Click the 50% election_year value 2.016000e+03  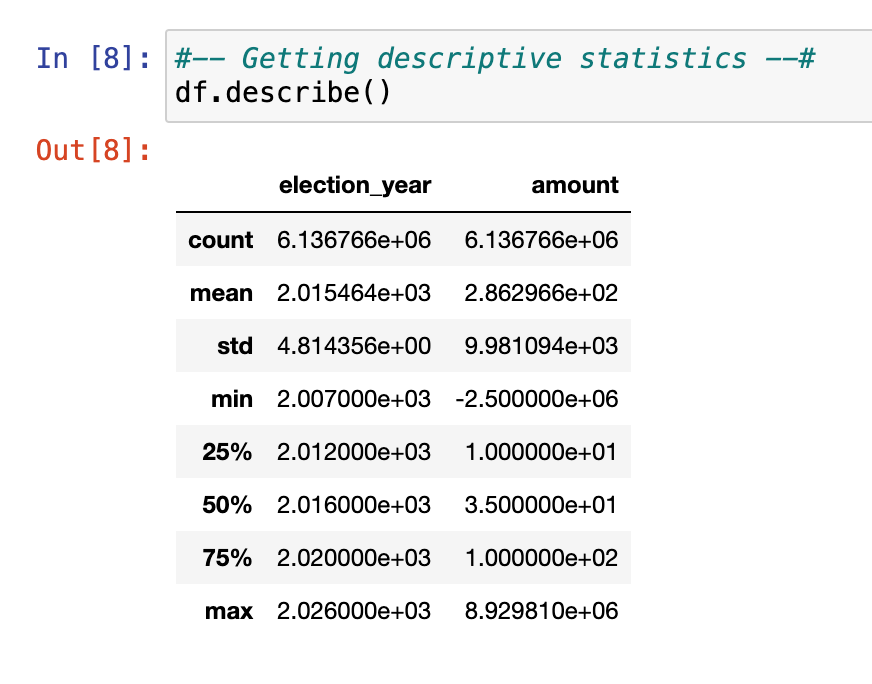pyautogui.click(x=354, y=505)
